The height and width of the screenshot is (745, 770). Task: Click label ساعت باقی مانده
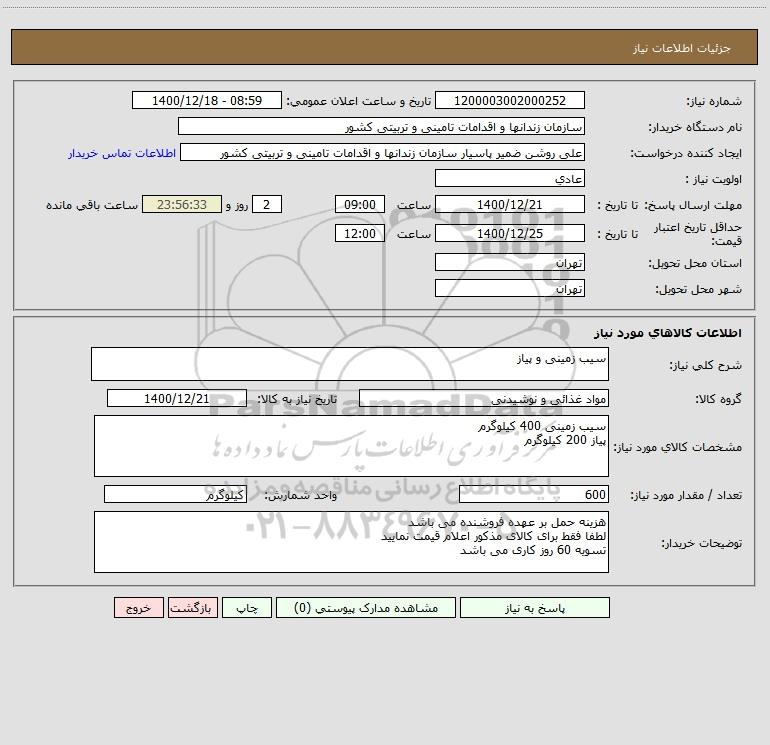(92, 205)
